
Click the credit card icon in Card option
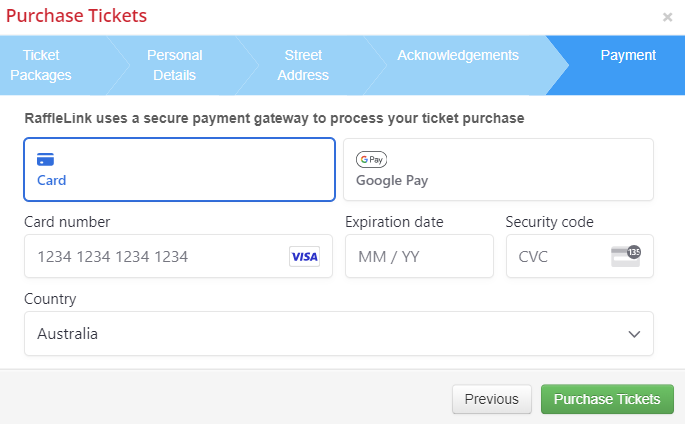point(45,159)
